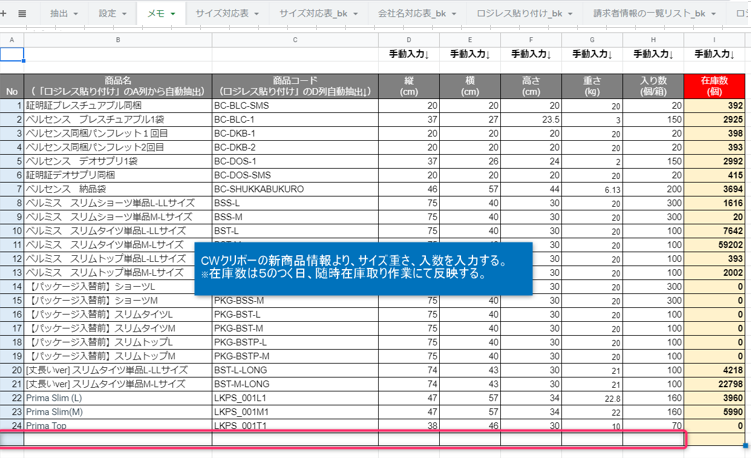The image size is (751, 458).
Task: Click the red 在庫数 (個) header cell
Action: pos(714,86)
